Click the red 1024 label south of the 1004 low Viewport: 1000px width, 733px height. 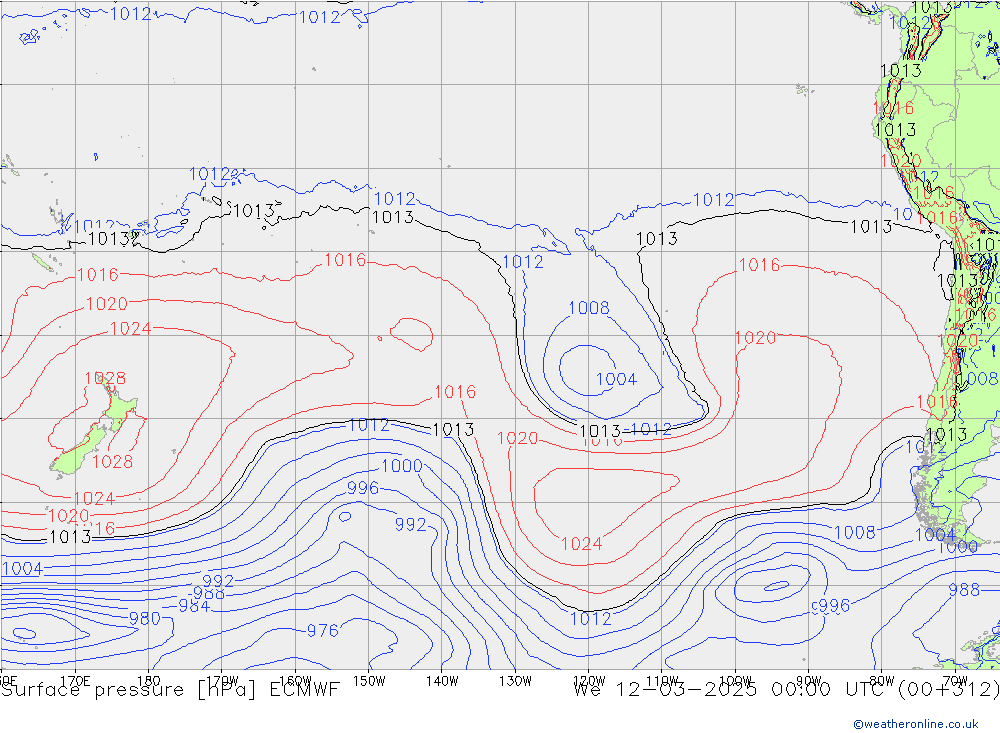click(x=581, y=544)
